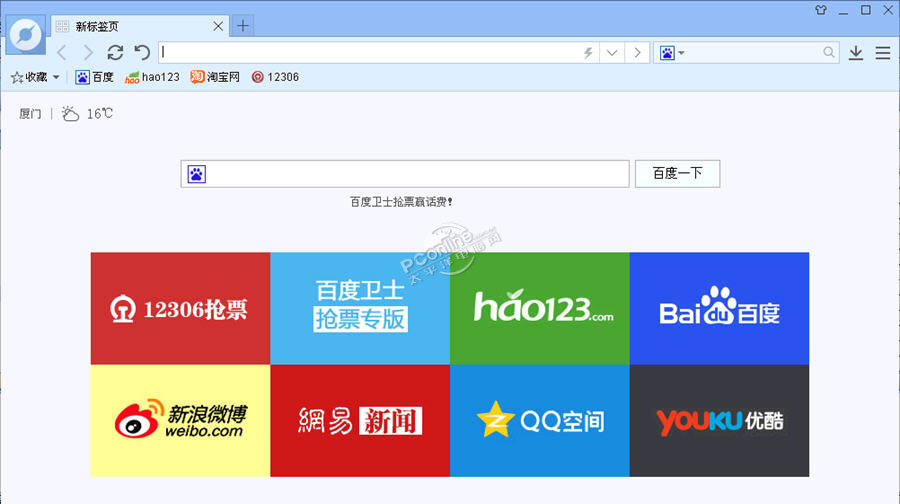Click the lightning speed mode icon
The image size is (900, 504).
588,53
